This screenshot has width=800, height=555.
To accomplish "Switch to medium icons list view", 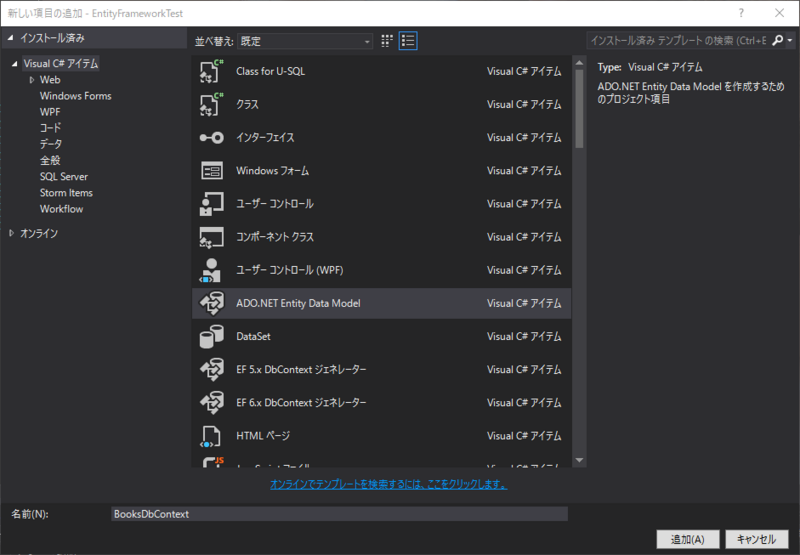I will (x=408, y=41).
